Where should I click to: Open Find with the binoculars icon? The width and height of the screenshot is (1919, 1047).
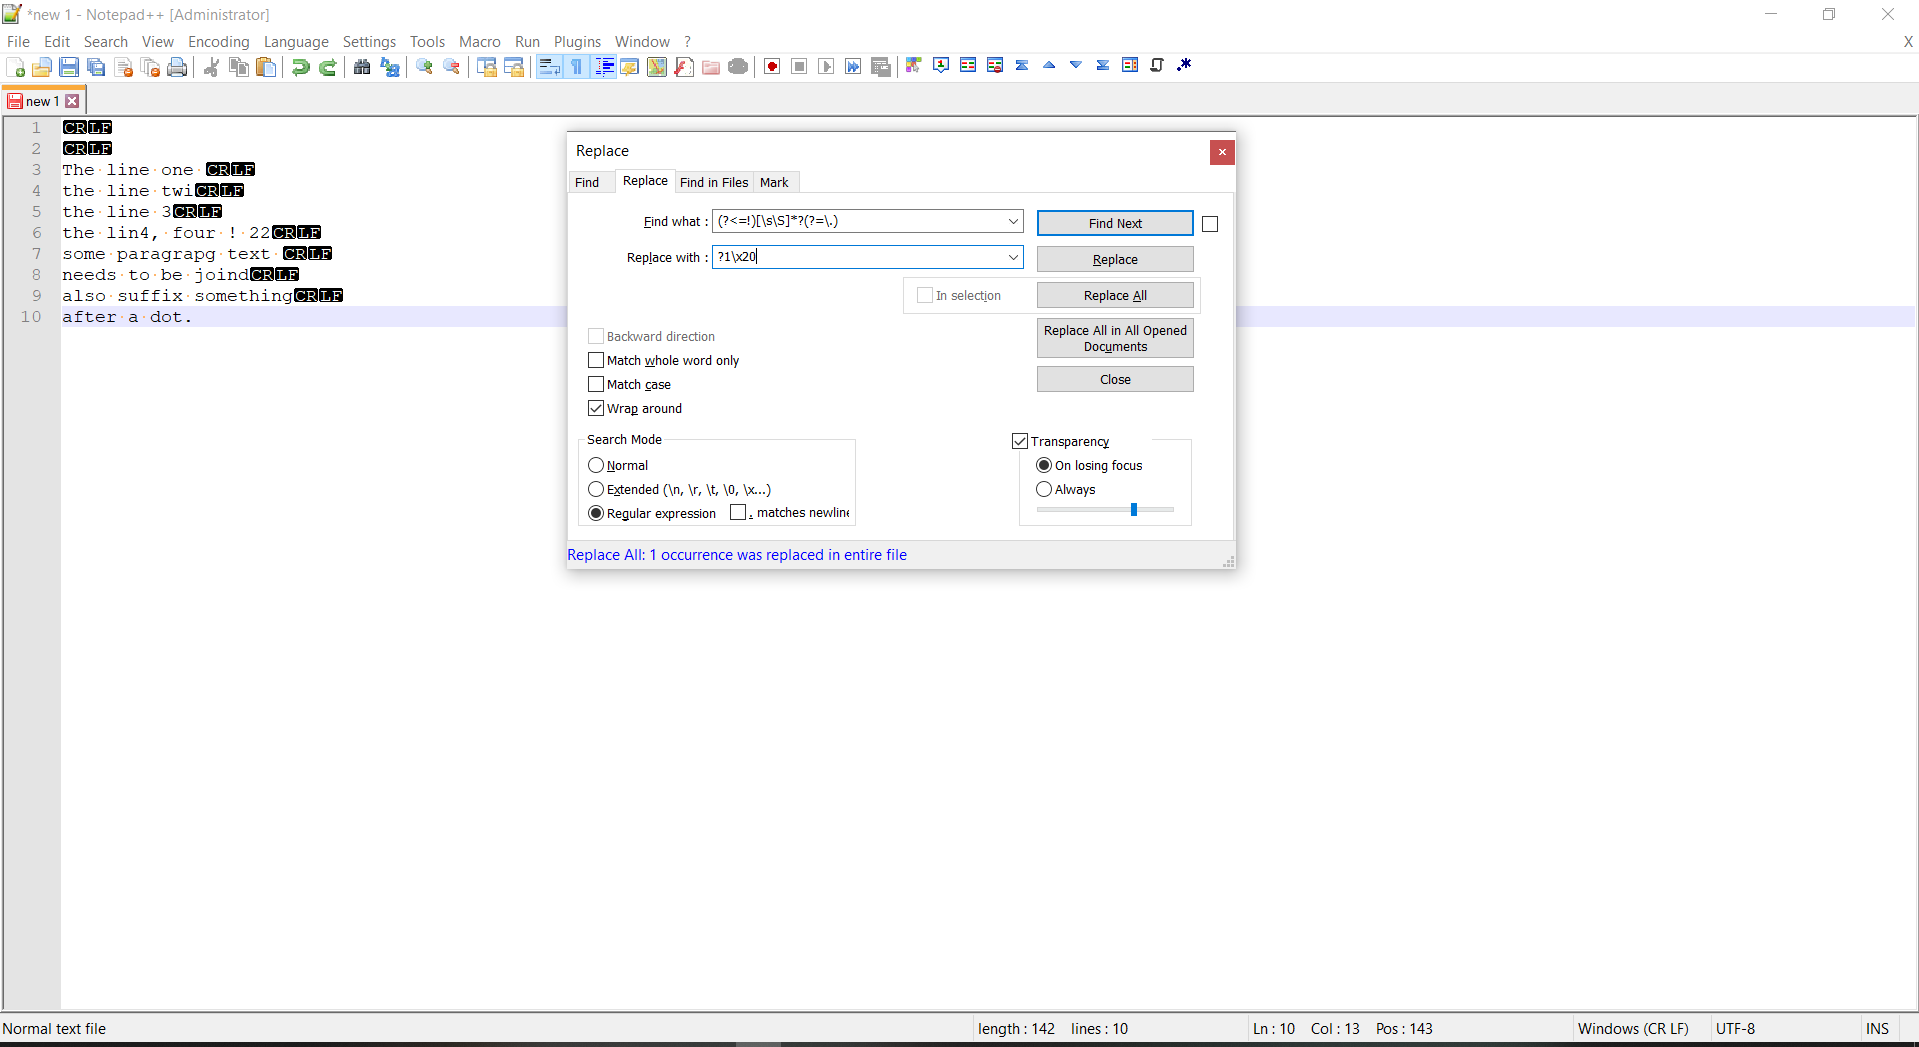click(362, 67)
